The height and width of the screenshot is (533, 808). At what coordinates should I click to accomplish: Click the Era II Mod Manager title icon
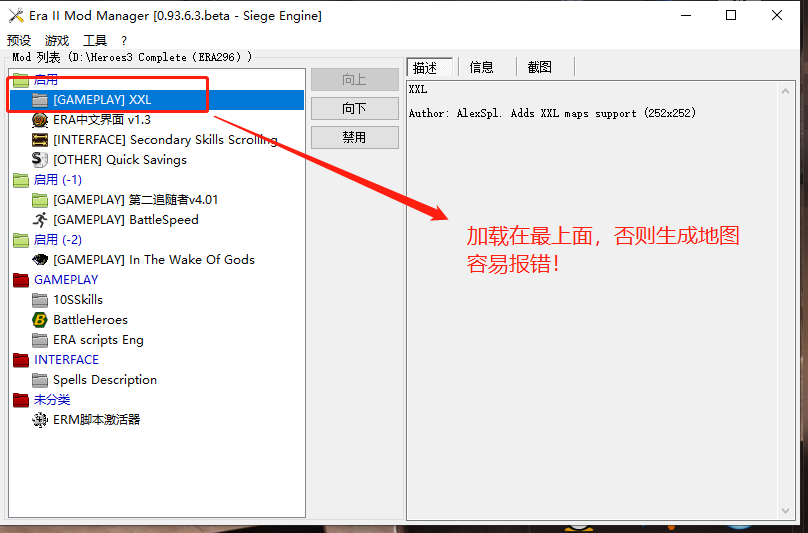(16, 15)
